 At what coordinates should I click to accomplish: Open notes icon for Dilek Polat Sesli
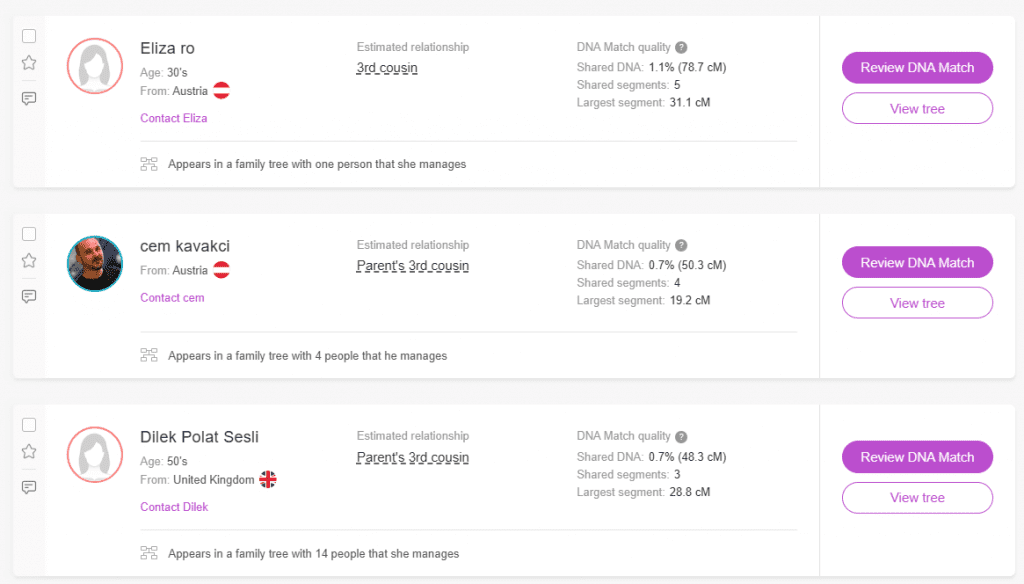click(29, 487)
